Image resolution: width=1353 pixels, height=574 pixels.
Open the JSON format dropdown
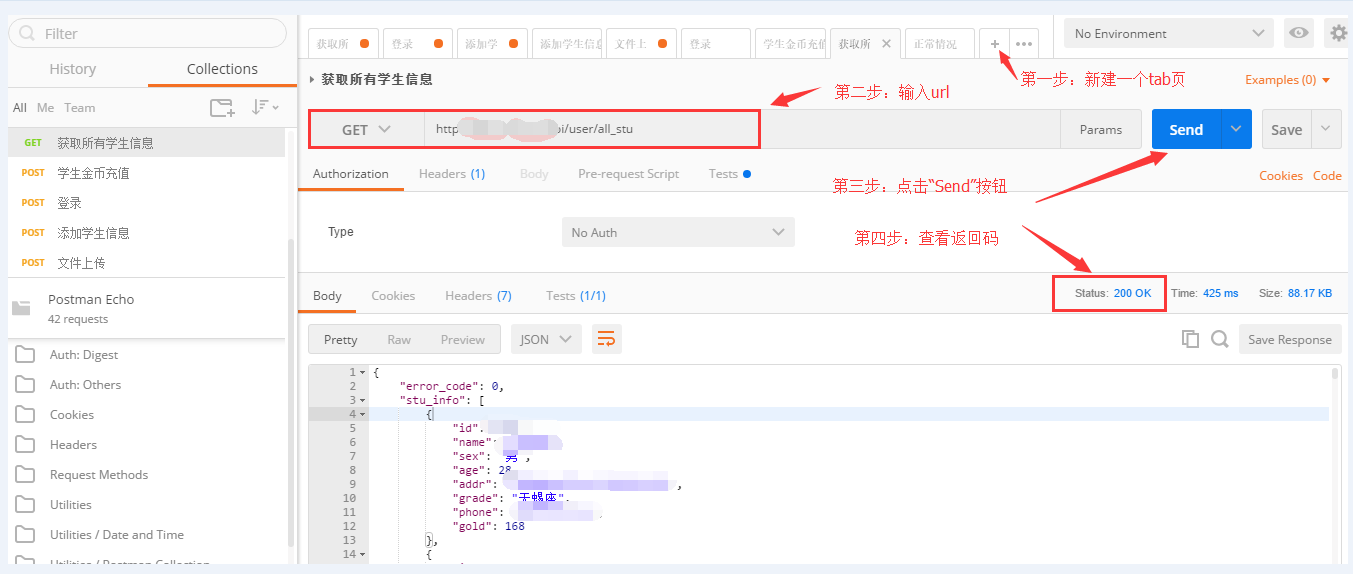pyautogui.click(x=546, y=339)
